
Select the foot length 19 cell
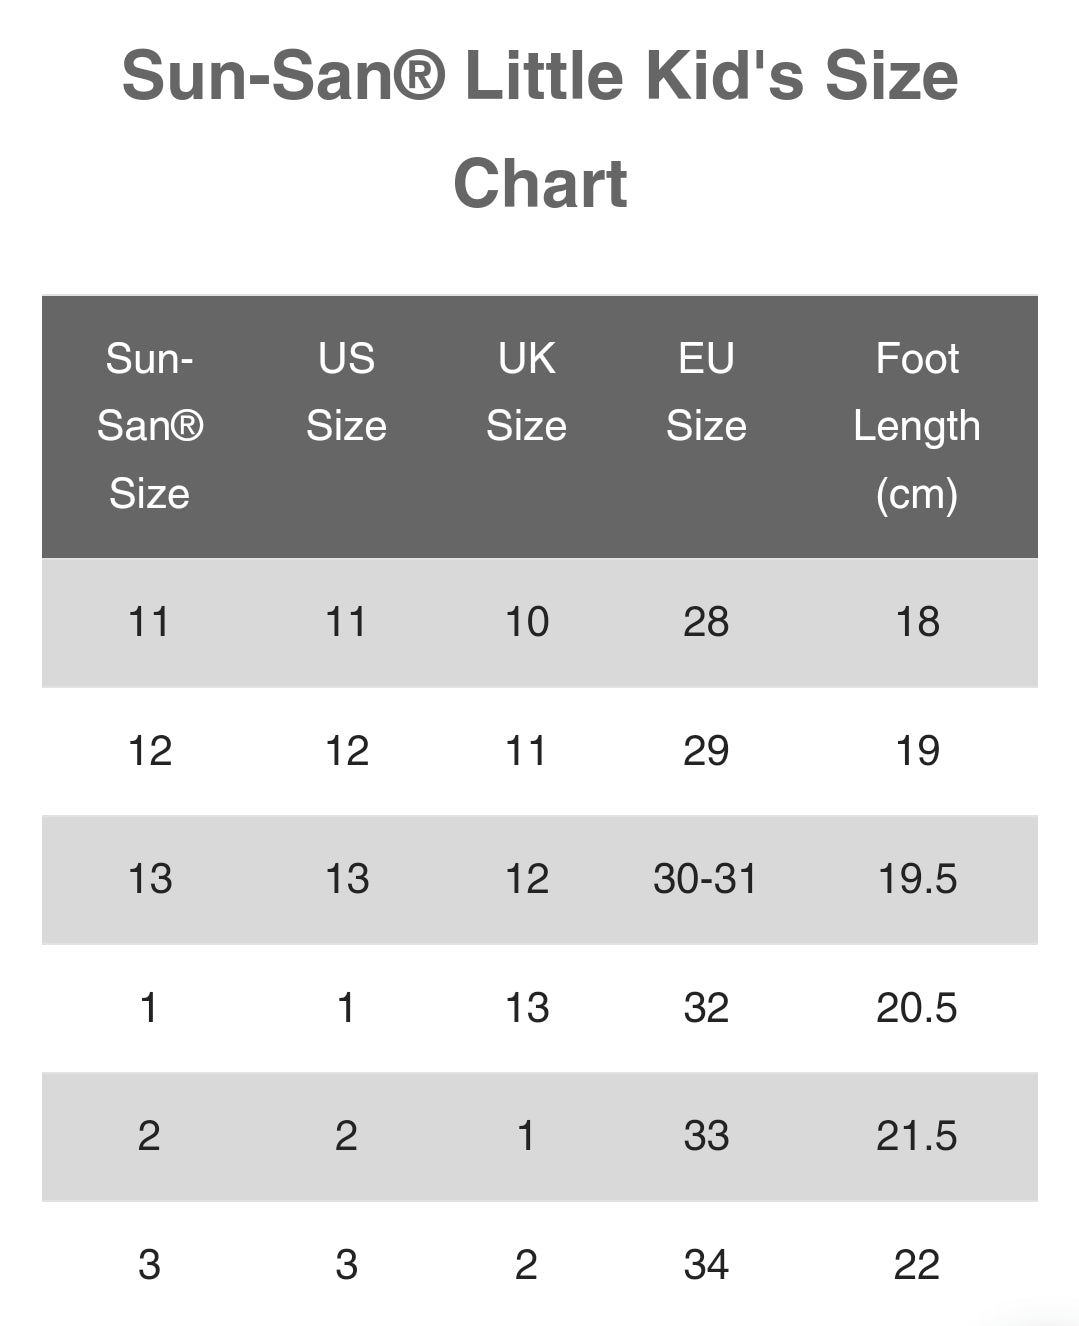coord(916,751)
